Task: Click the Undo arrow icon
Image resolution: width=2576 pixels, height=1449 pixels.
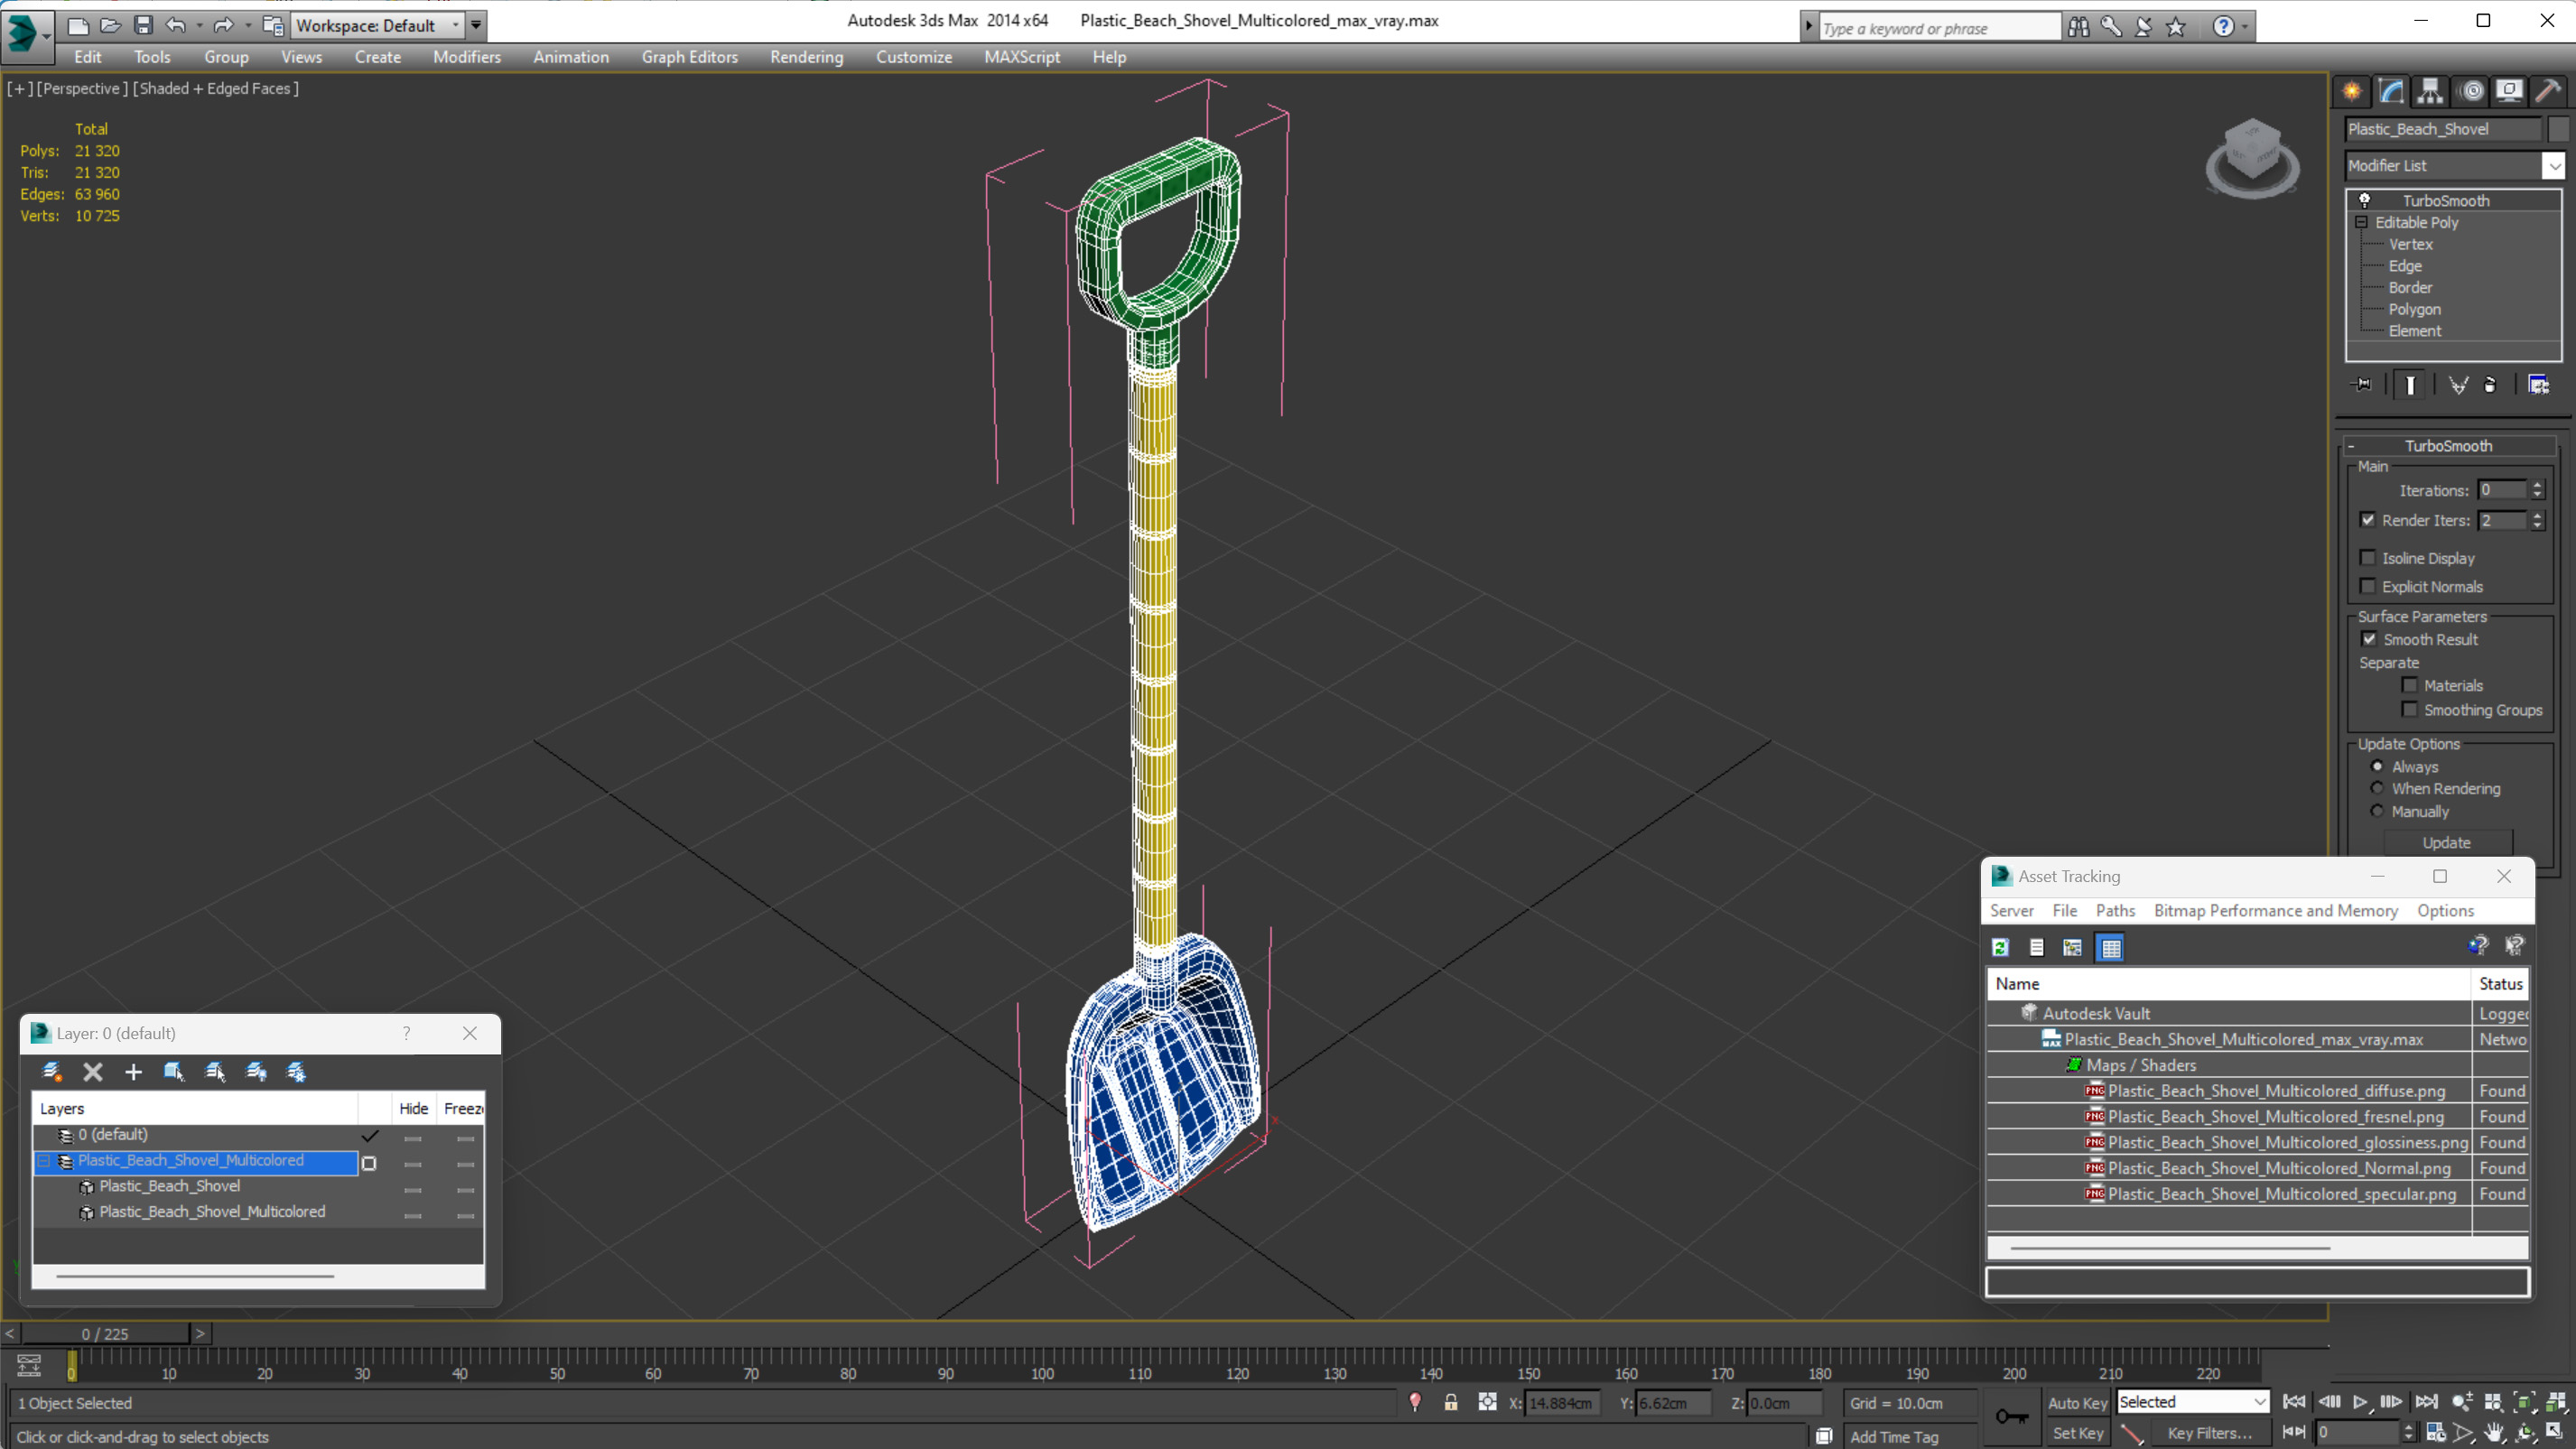Action: 176,25
